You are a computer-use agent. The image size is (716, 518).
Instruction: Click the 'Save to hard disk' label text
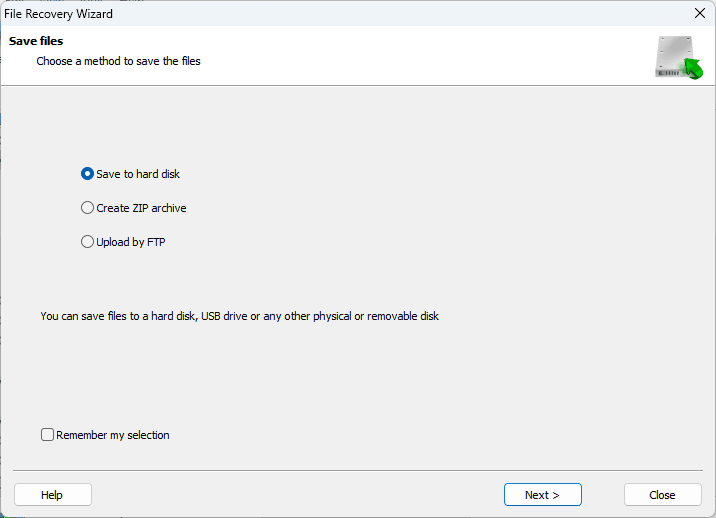[x=138, y=174]
